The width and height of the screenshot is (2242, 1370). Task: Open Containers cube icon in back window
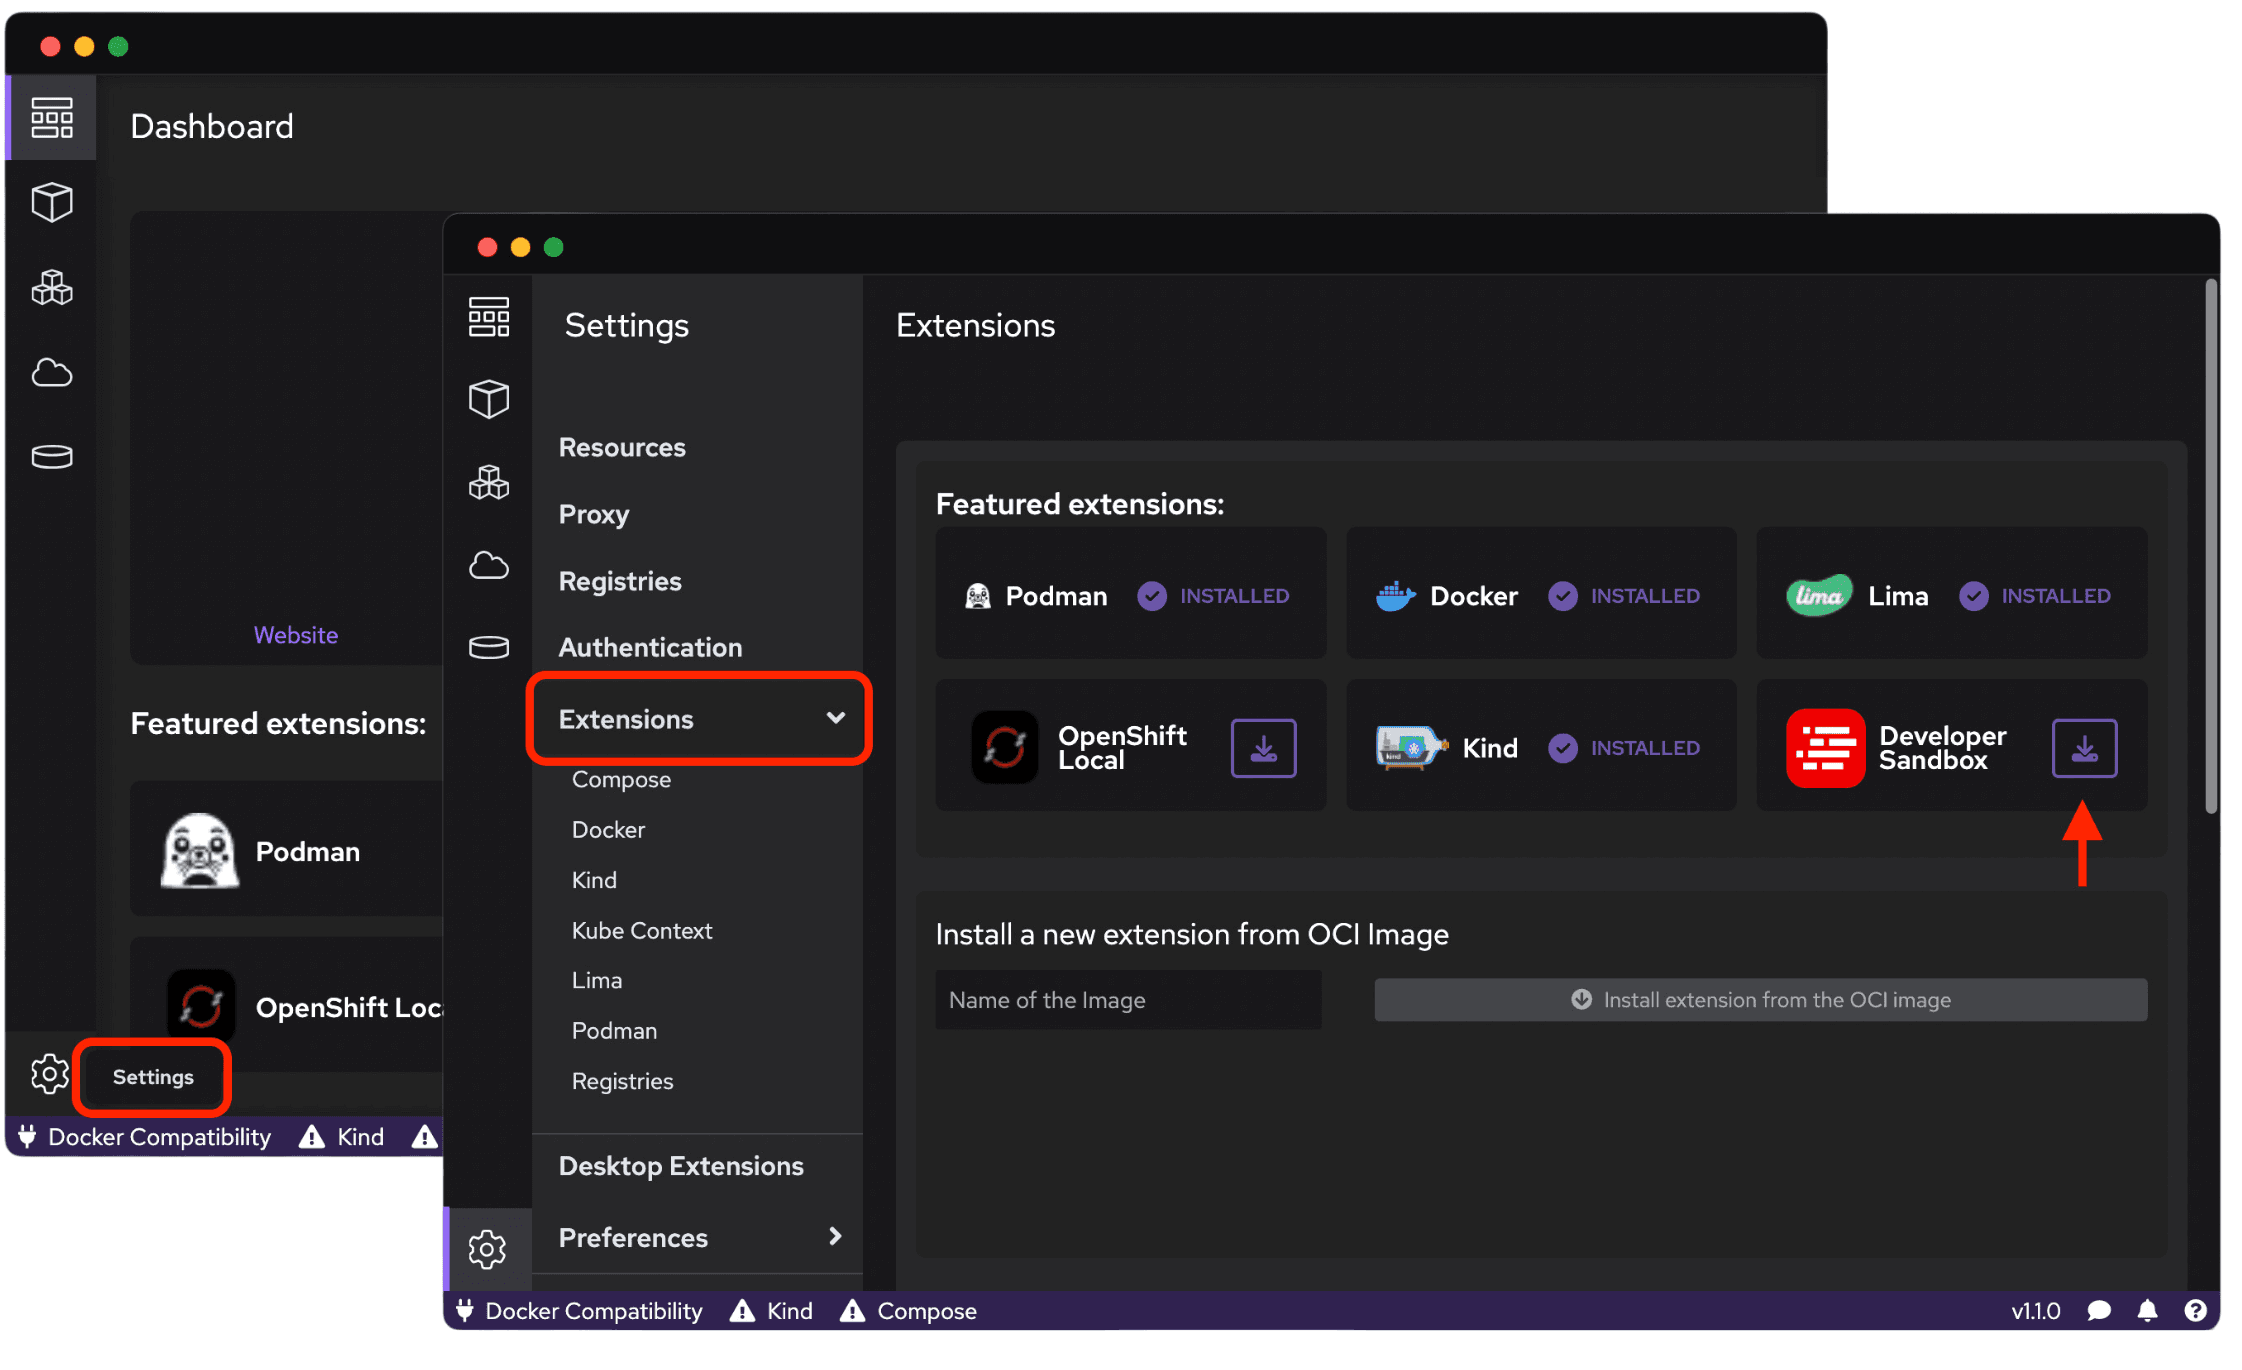52,202
